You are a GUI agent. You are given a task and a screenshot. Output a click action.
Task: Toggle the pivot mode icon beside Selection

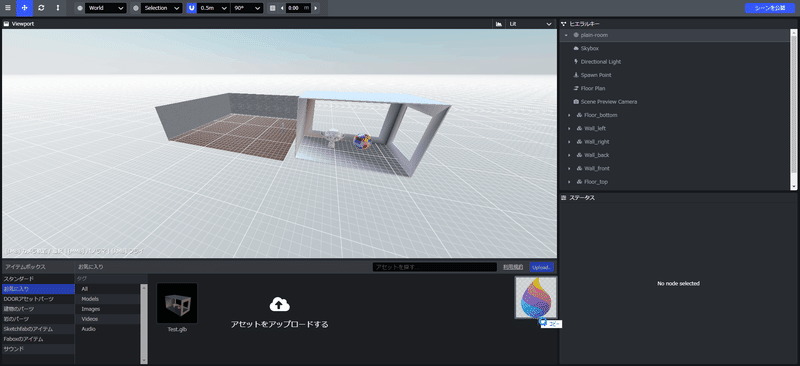pos(136,8)
